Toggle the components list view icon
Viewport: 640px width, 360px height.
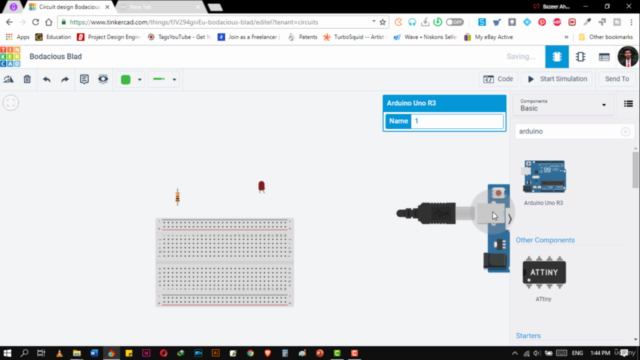point(628,104)
